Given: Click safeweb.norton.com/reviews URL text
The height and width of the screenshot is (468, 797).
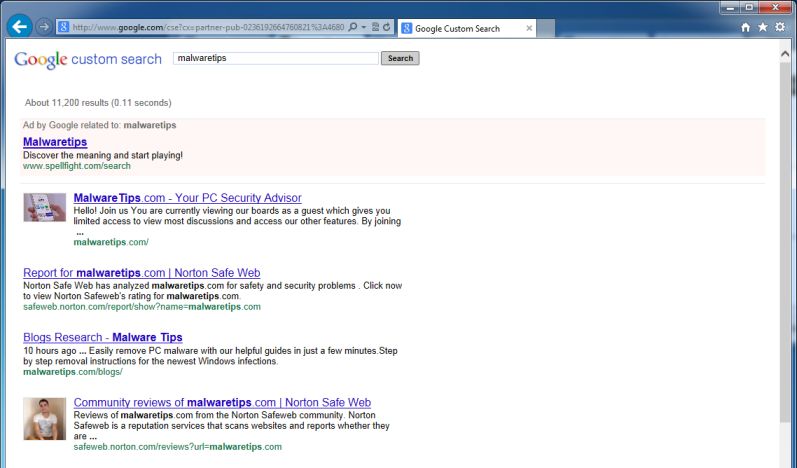Looking at the screenshot, I should [x=177, y=447].
